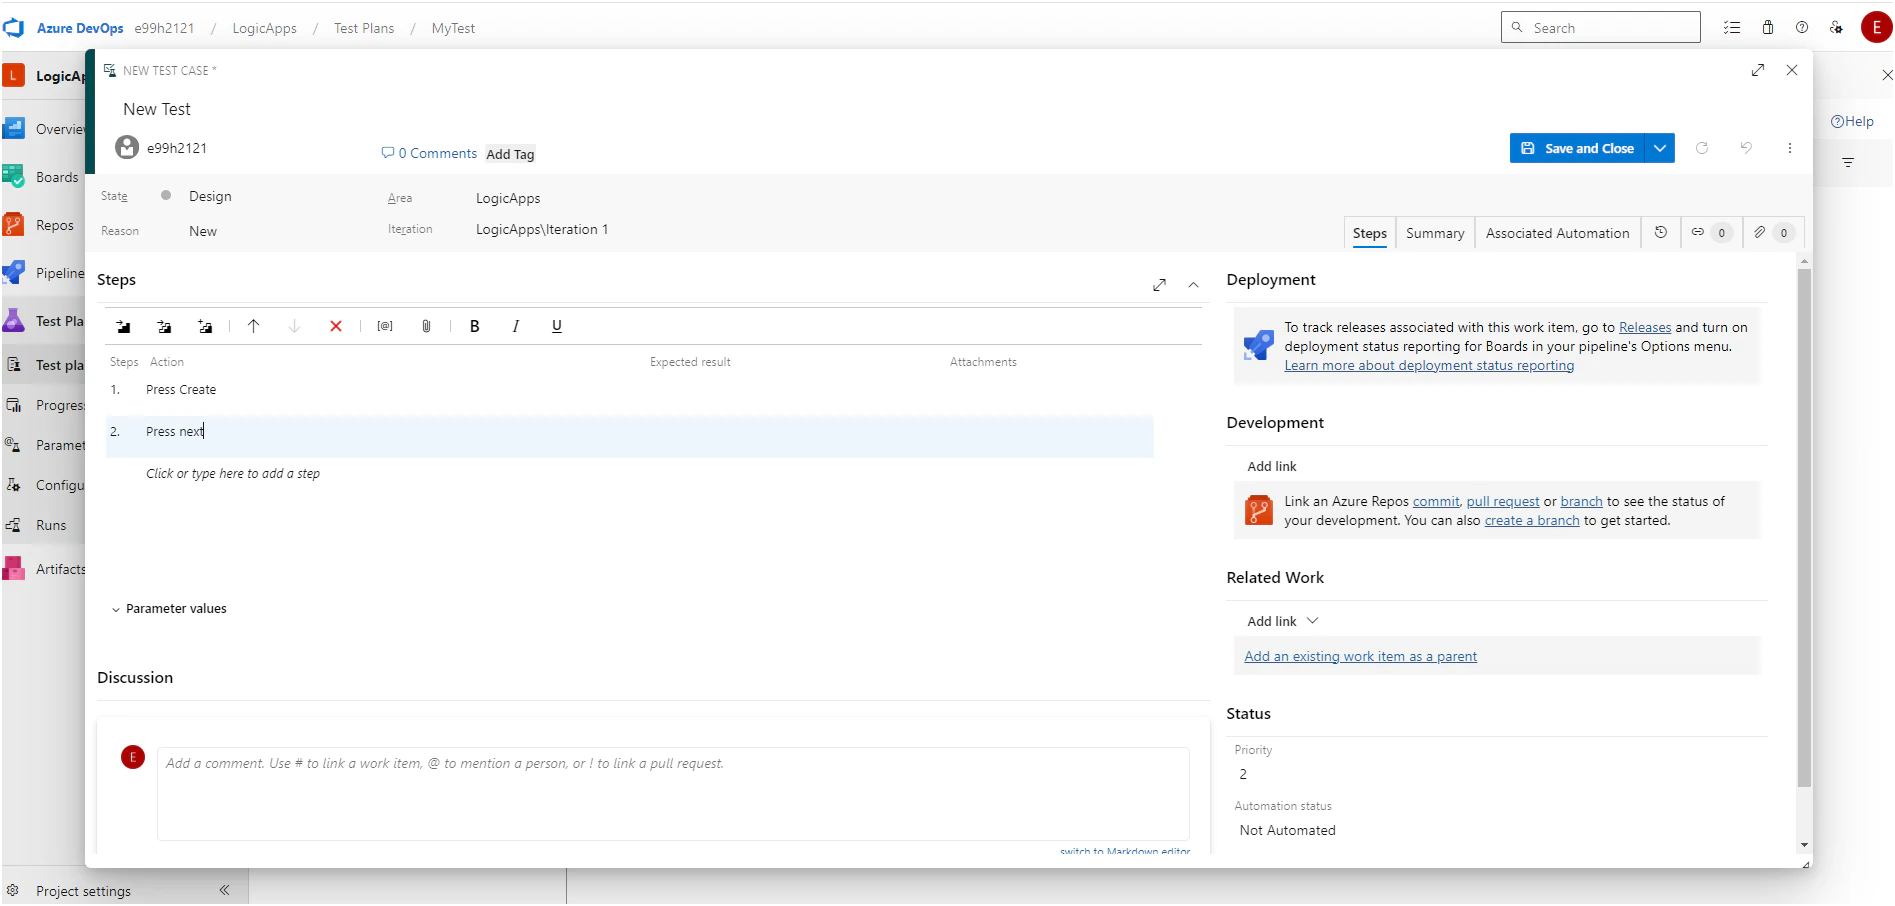Switch to the Summary tab
This screenshot has width=1895, height=906.
pyautogui.click(x=1435, y=233)
